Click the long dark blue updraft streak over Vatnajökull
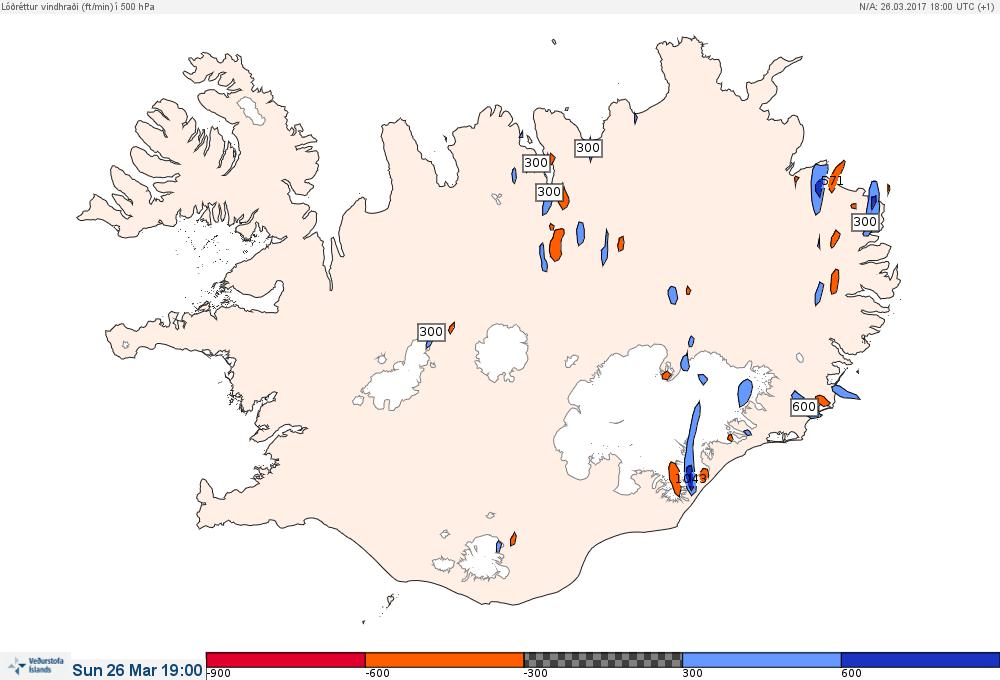 pos(691,448)
